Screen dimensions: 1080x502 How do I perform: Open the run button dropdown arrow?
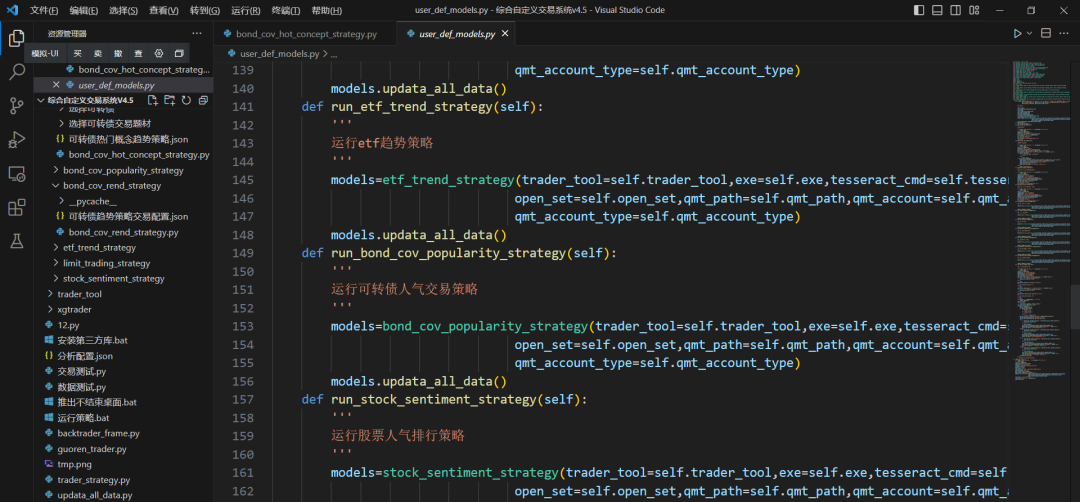pos(1030,33)
